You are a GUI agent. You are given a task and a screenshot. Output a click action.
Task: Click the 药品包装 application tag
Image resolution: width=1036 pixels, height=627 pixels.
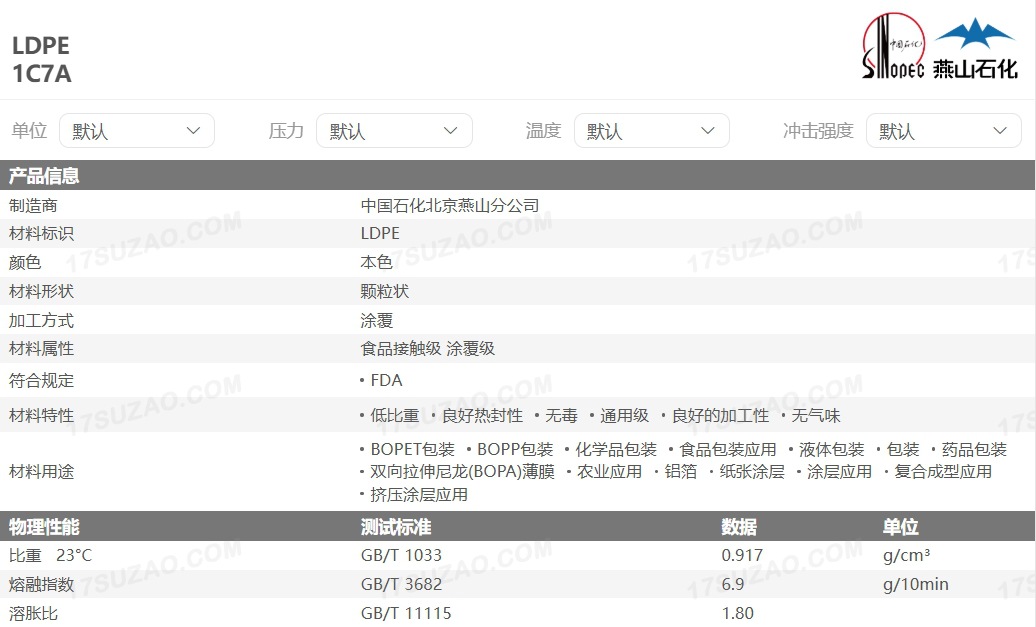[x=974, y=449]
